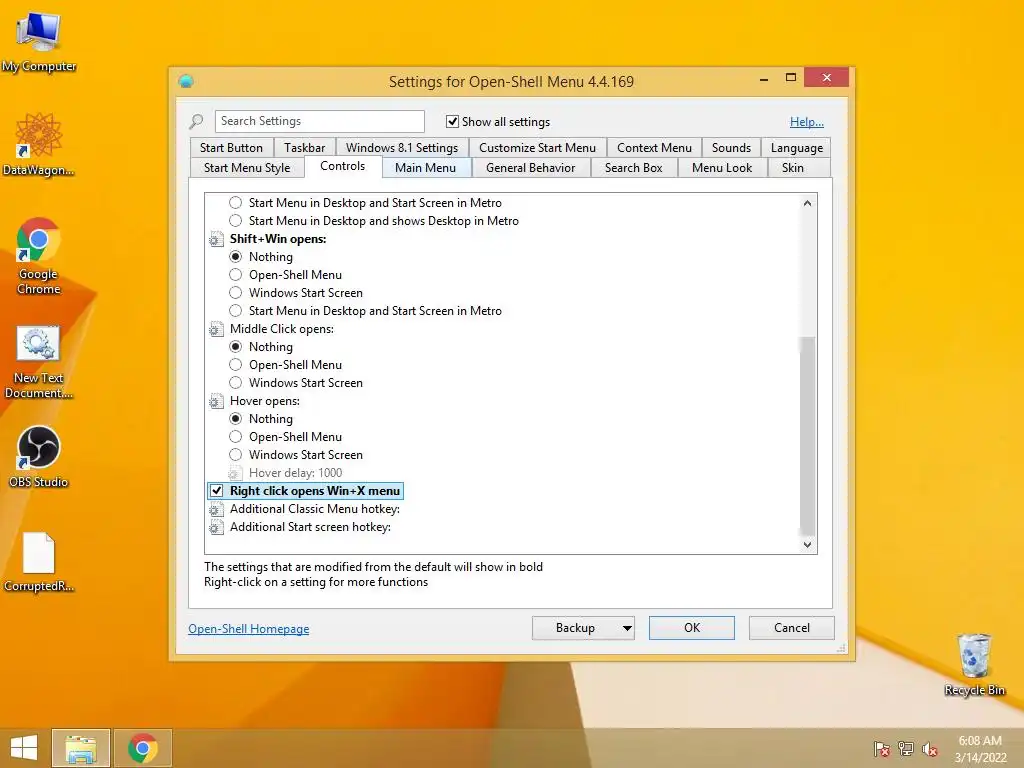Open My Computer desktop icon
1024x768 pixels.
39,41
